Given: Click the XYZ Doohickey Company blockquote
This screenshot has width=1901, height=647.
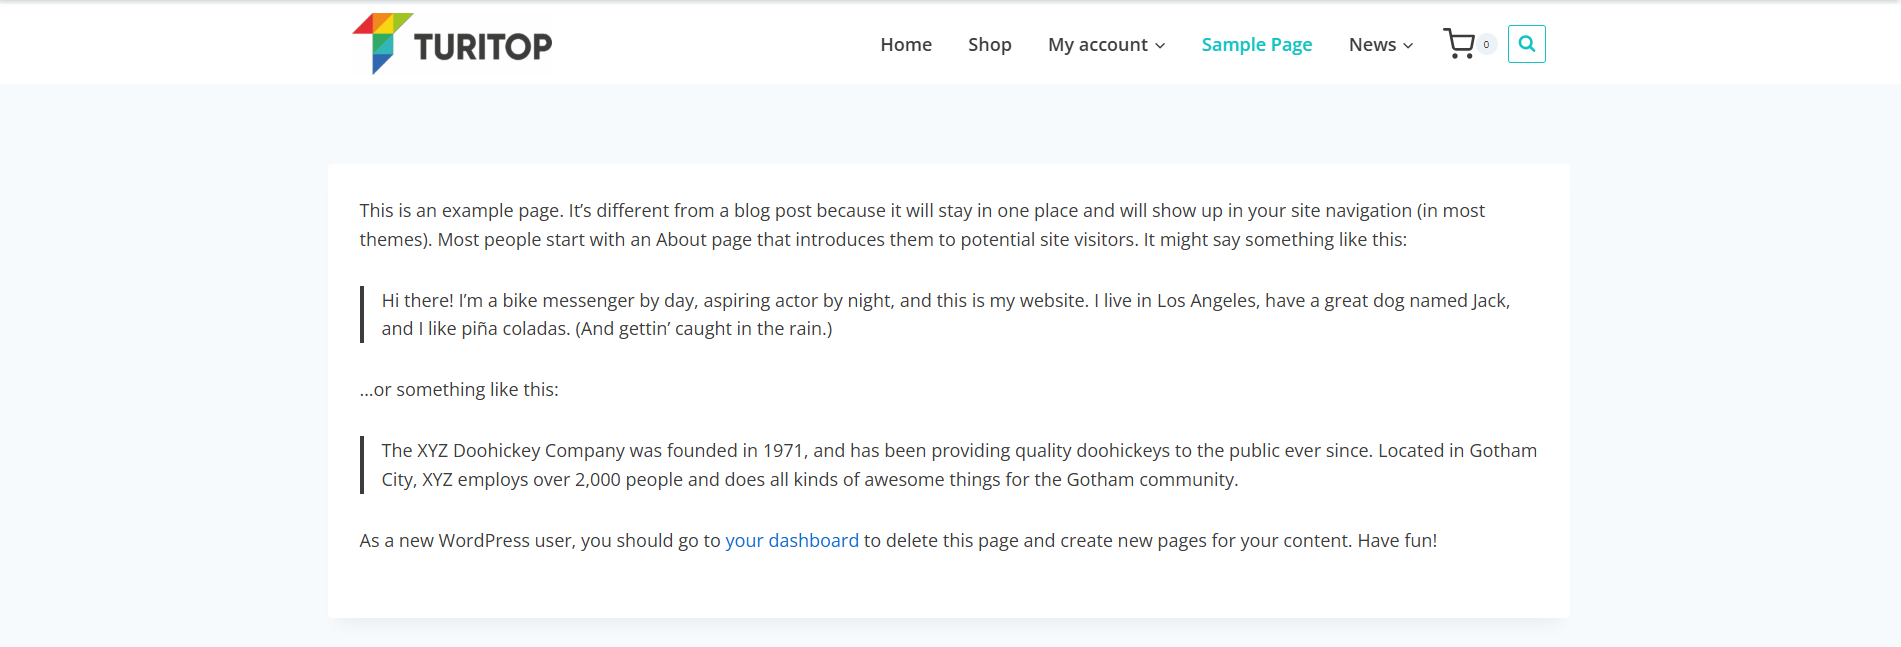Looking at the screenshot, I should click(958, 465).
